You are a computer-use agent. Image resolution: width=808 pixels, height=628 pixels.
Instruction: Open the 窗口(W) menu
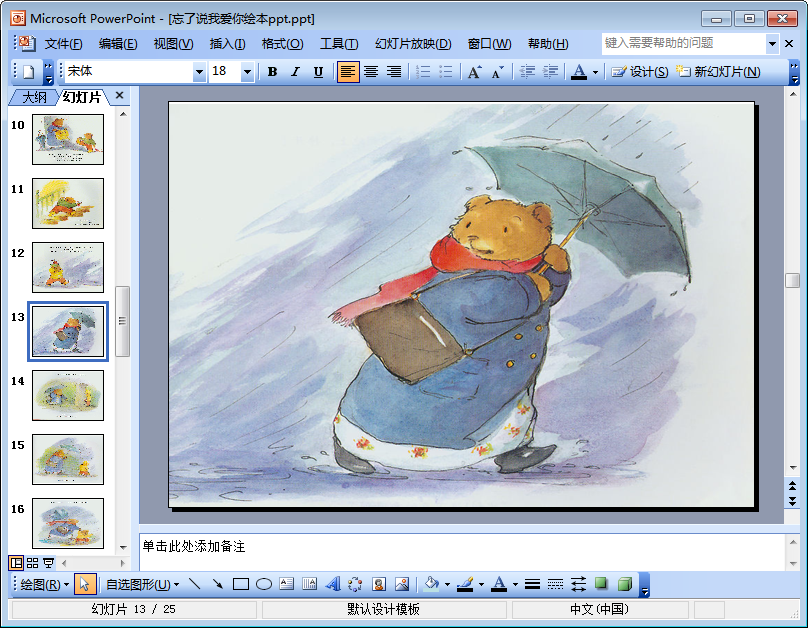click(490, 44)
